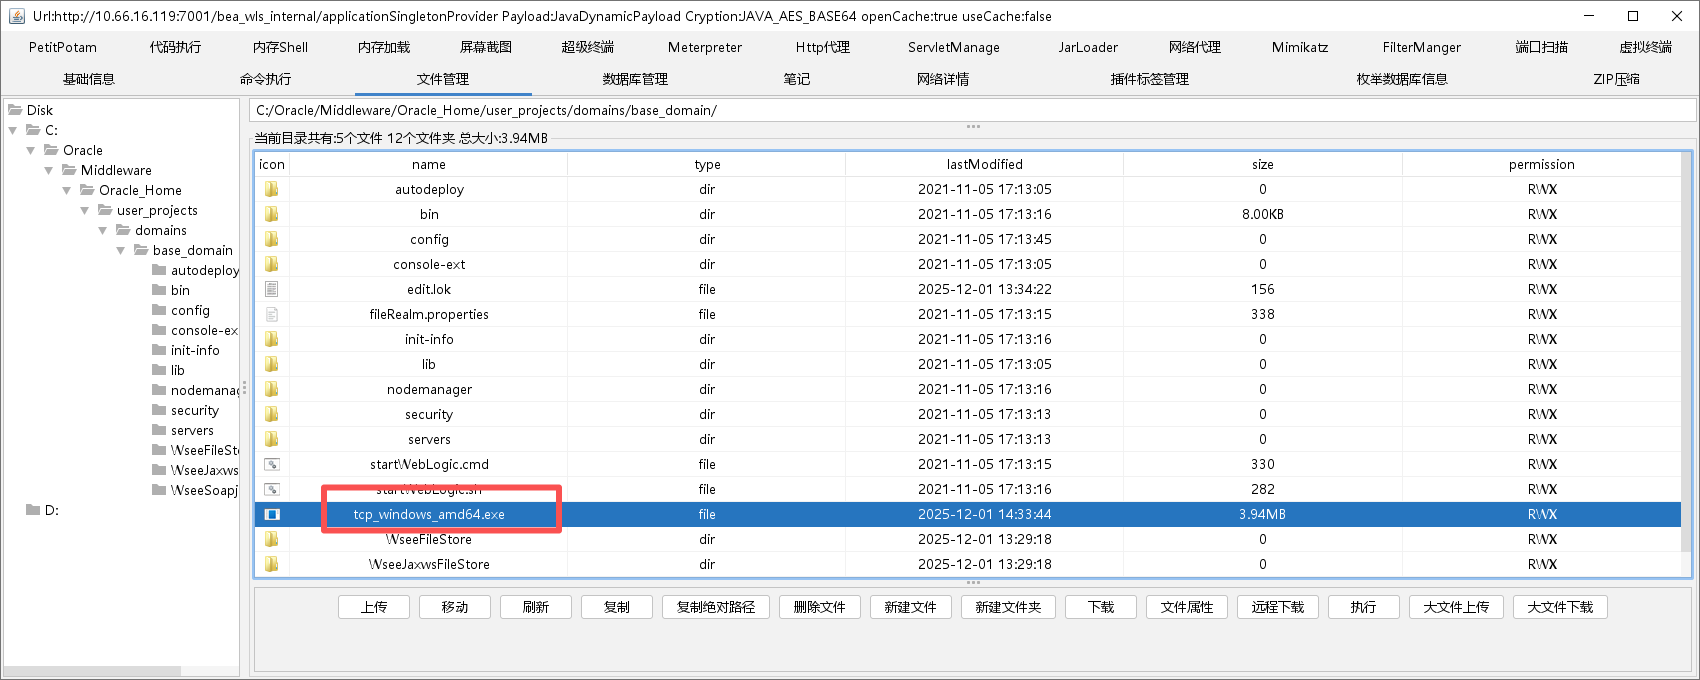
Task: Click the 文件属性 button
Action: click(x=1187, y=607)
